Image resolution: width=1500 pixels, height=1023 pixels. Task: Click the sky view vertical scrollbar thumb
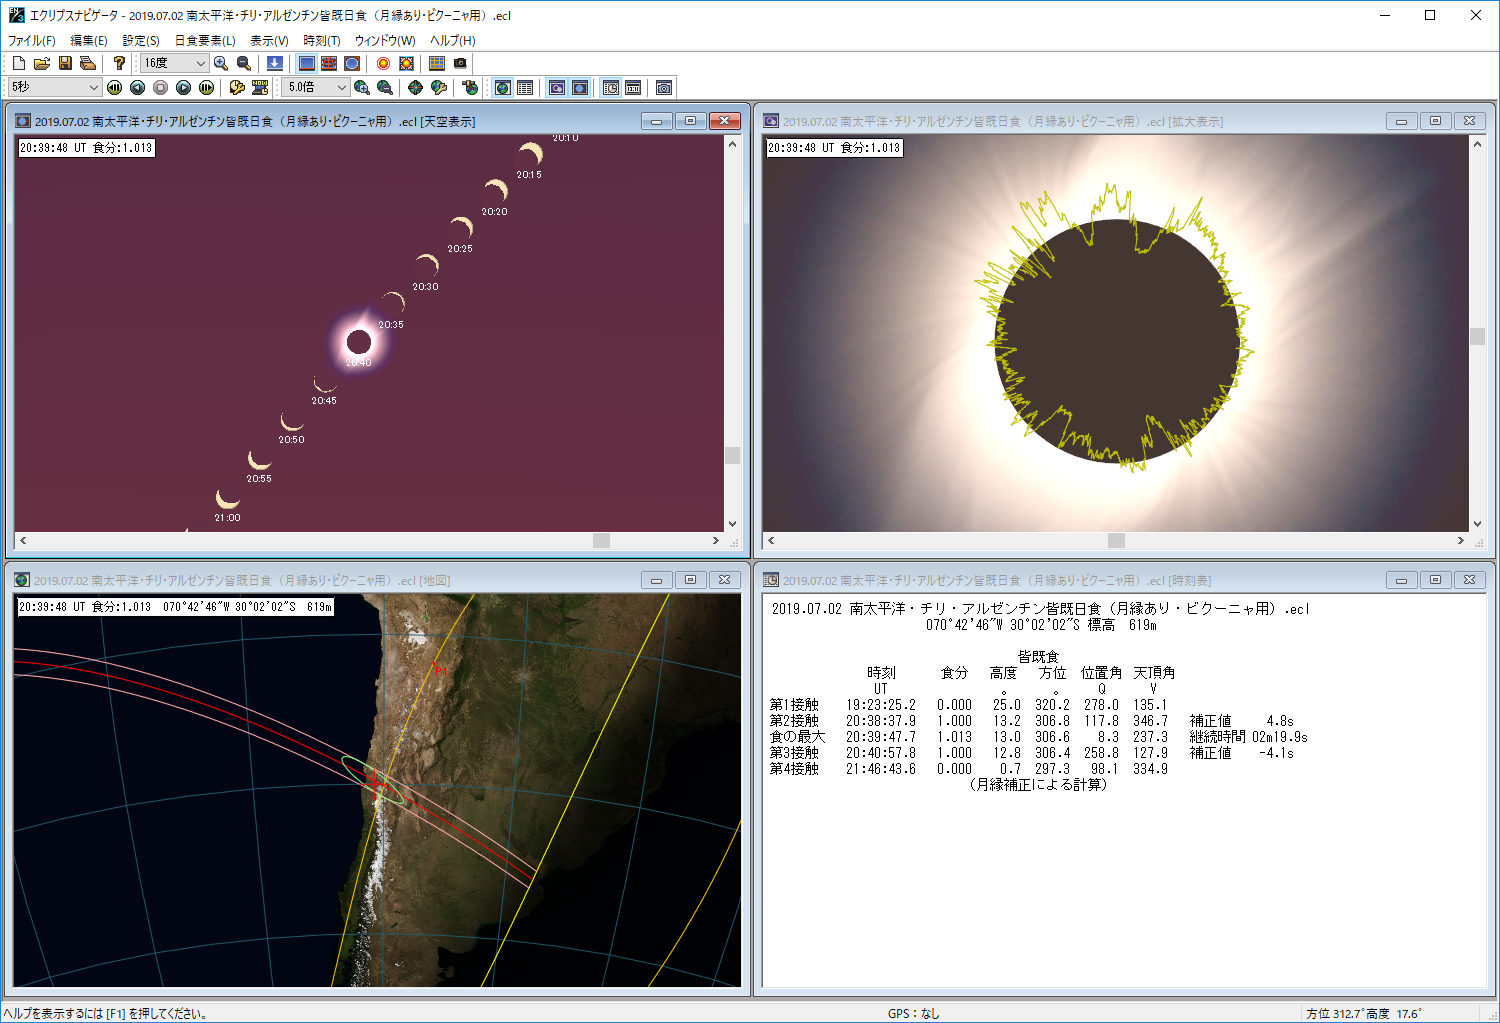point(732,455)
